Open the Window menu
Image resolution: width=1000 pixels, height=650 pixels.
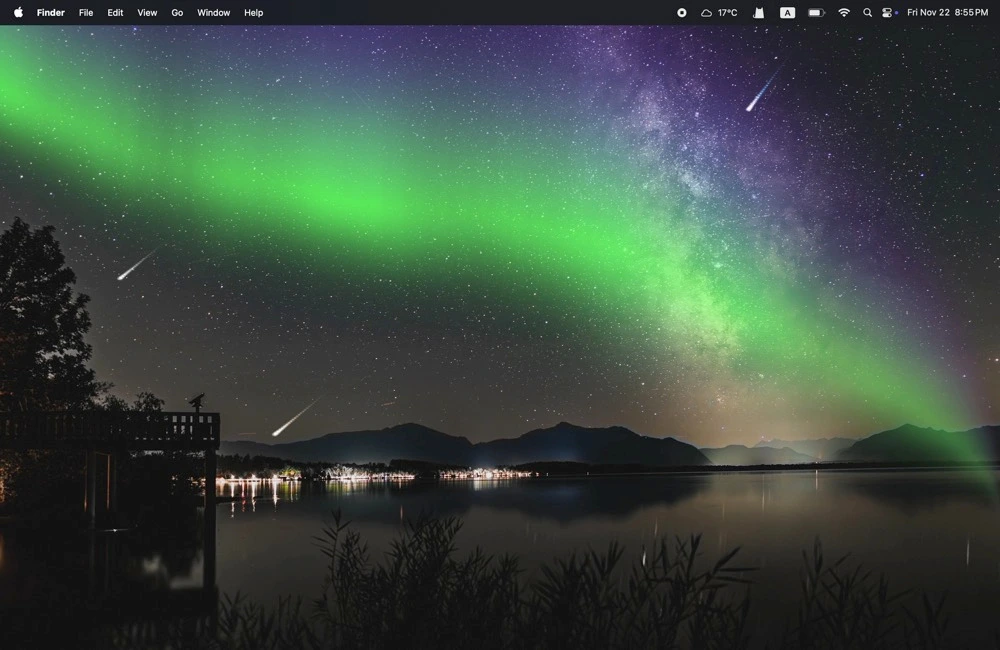(x=213, y=12)
